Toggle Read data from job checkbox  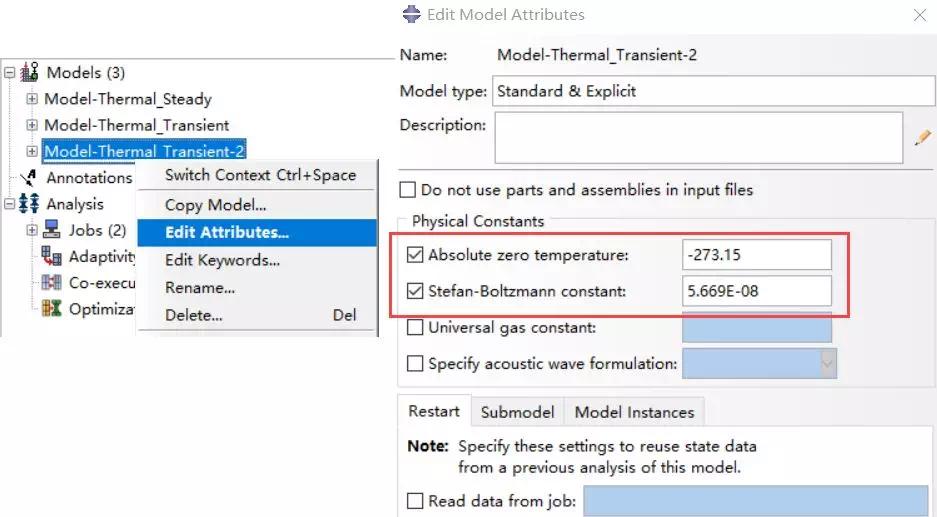(415, 500)
